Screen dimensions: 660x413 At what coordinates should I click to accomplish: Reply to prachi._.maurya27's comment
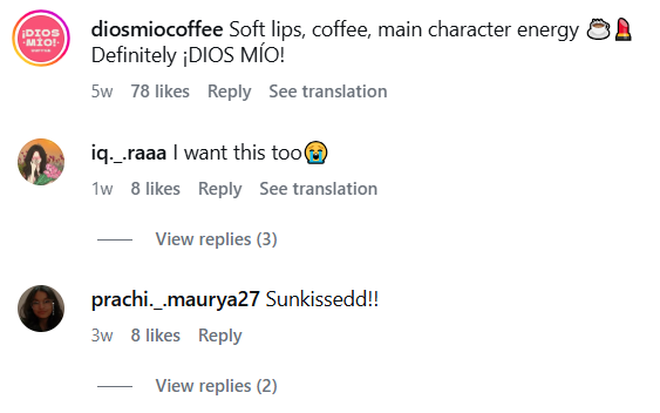pos(220,336)
